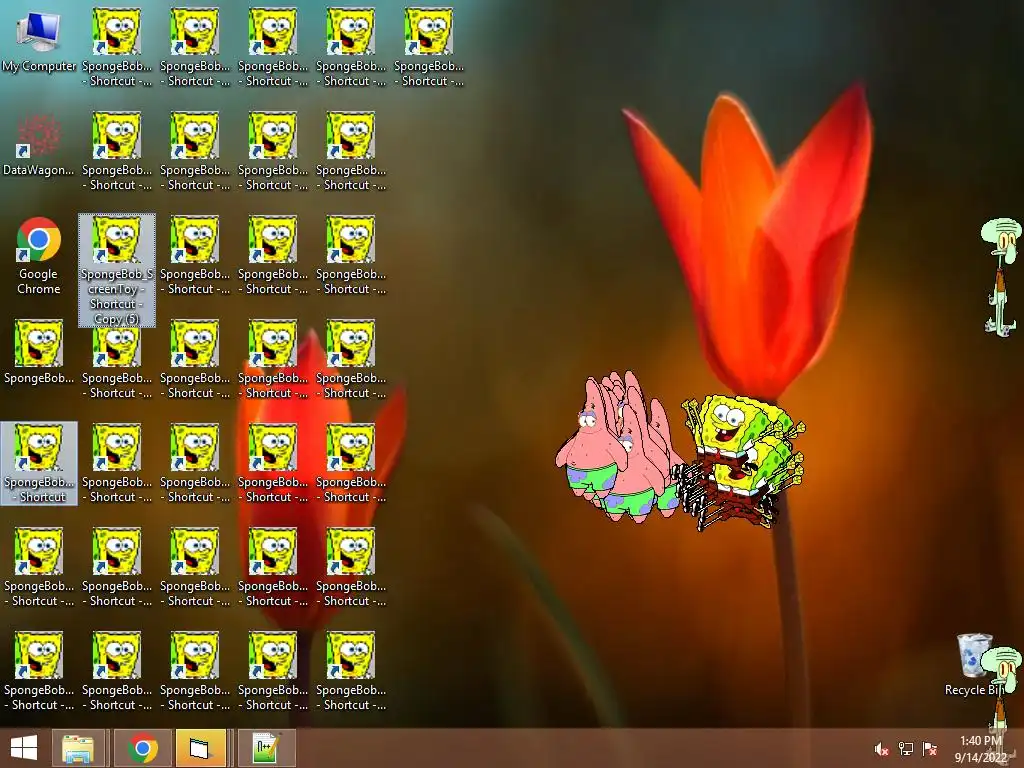Select the Recycle Bin desktop icon

tap(975, 664)
